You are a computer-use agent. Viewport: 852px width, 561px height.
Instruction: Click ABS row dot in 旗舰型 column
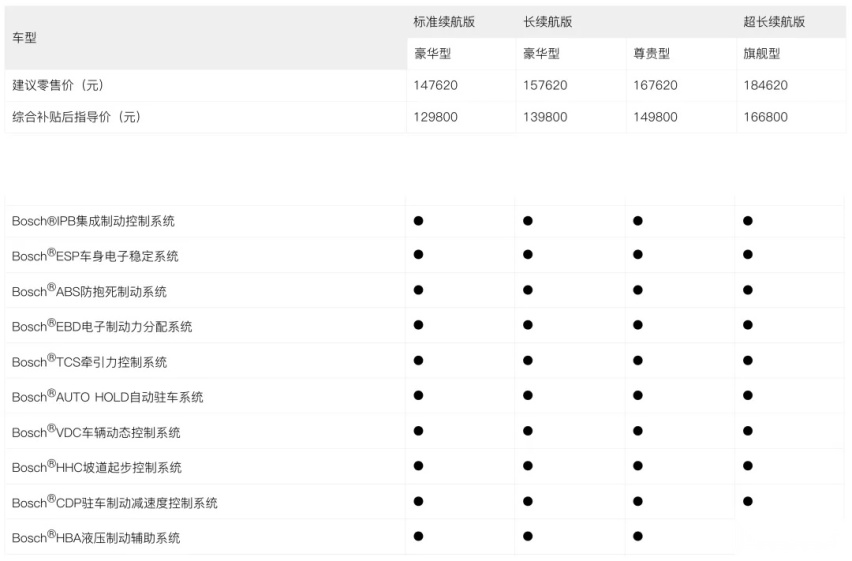[748, 290]
